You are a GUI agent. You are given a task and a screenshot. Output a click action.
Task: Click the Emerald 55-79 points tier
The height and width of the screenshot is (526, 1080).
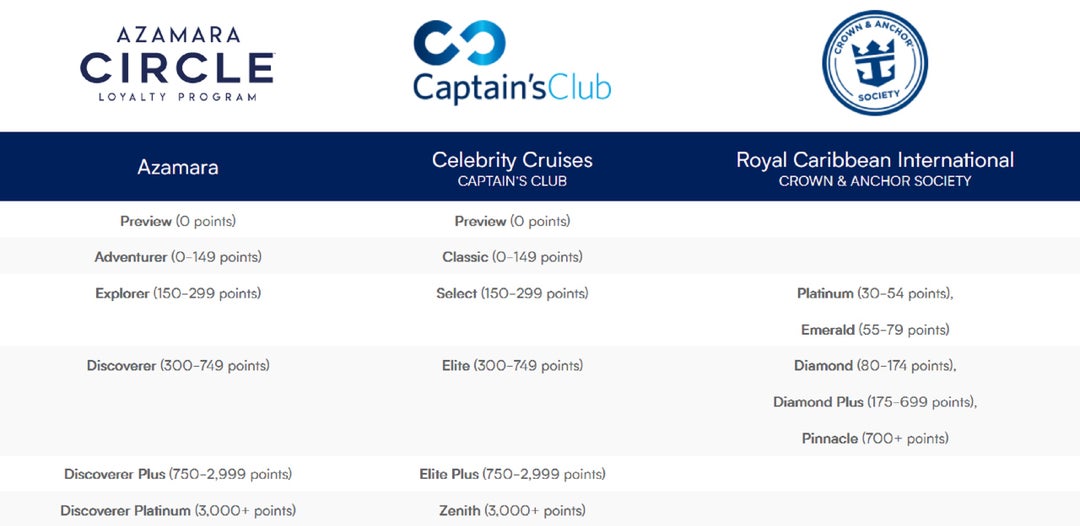pyautogui.click(x=875, y=330)
